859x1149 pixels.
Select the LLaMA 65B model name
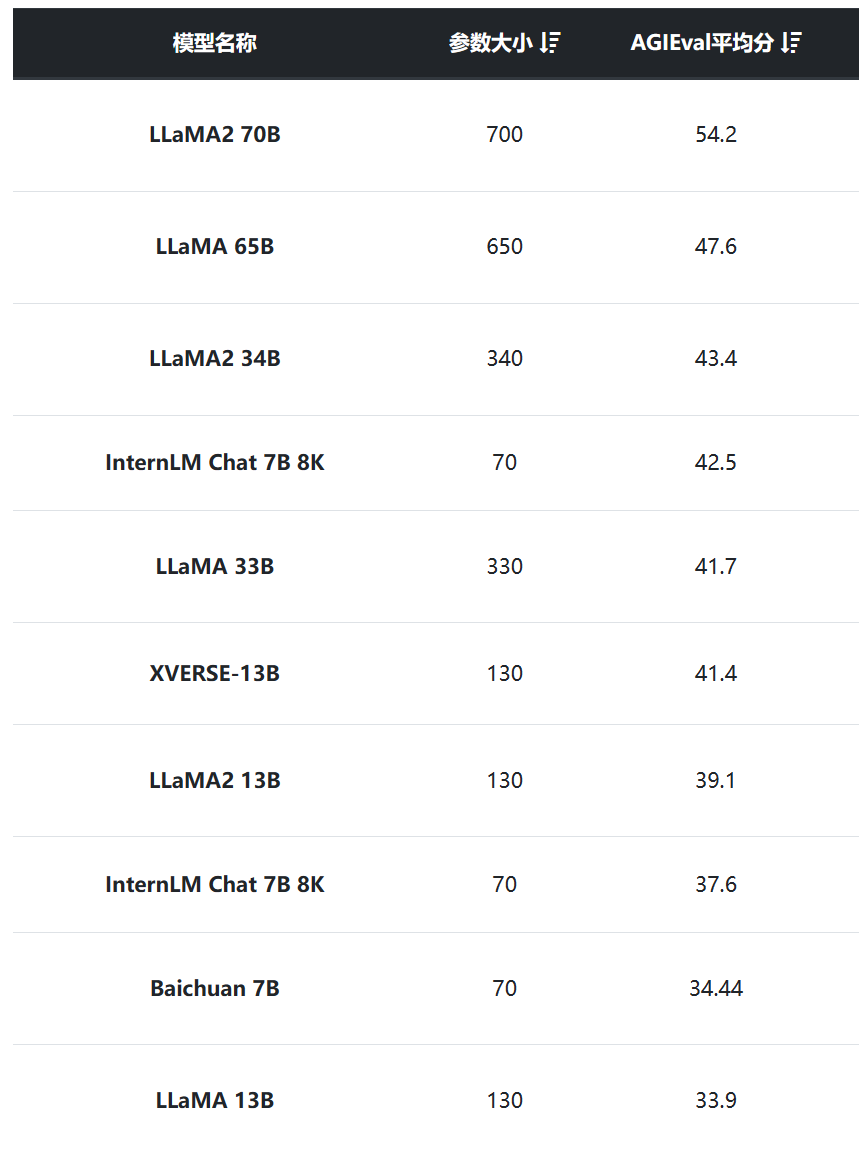(215, 246)
